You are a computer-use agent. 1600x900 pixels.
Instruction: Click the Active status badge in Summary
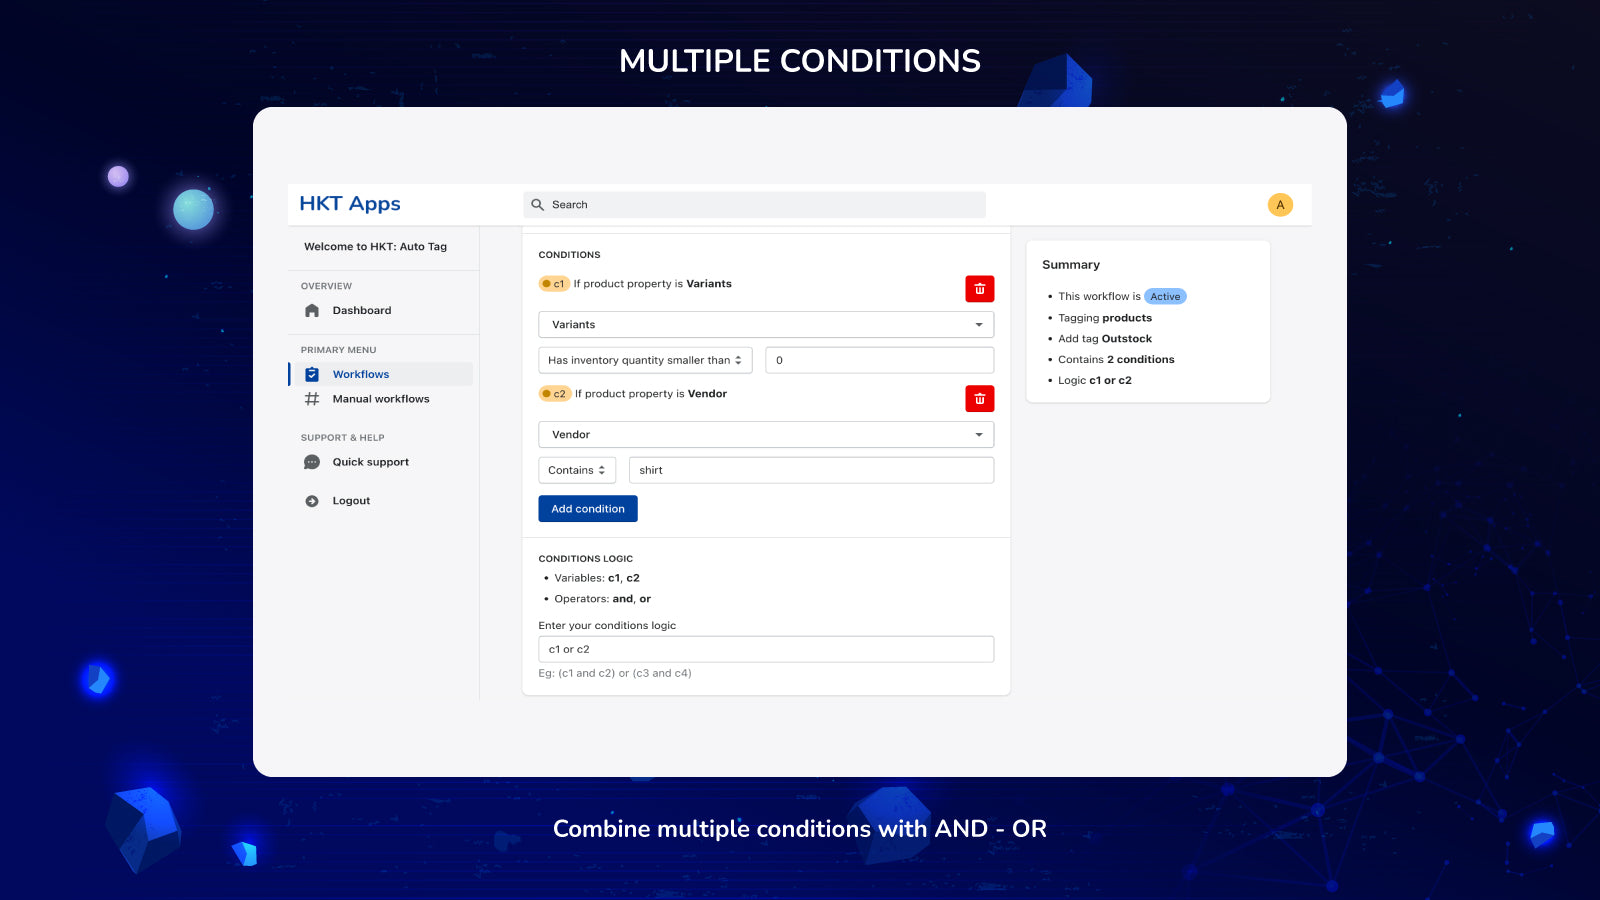pos(1165,296)
